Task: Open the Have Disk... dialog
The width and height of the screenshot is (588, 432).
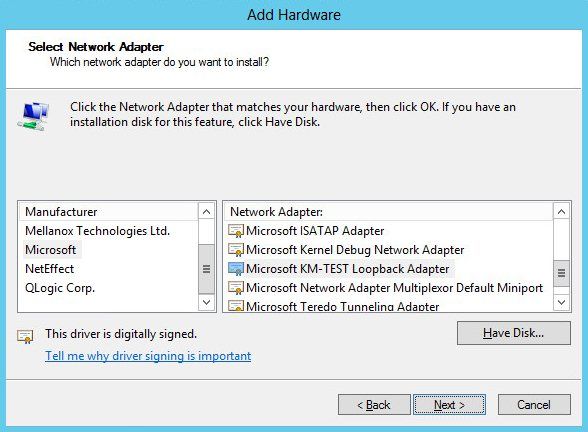Action: (514, 333)
